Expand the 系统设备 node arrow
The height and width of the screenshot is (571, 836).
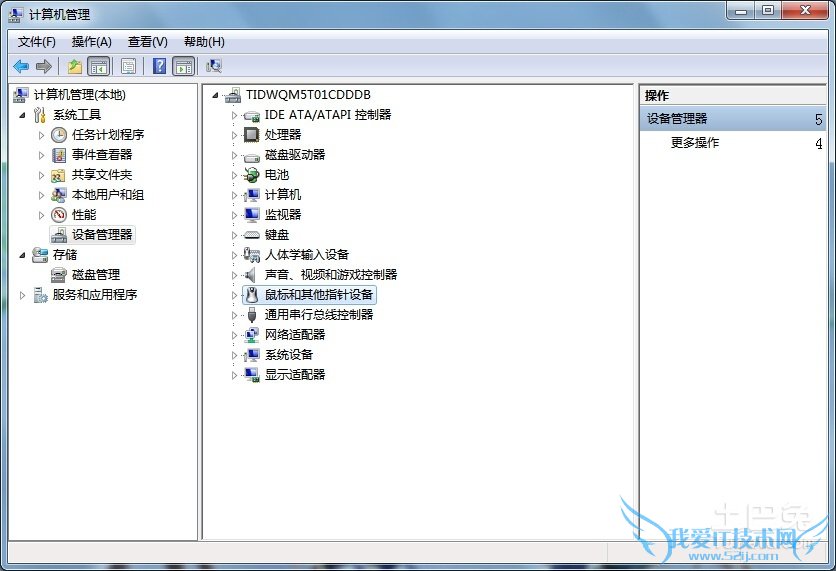point(234,355)
